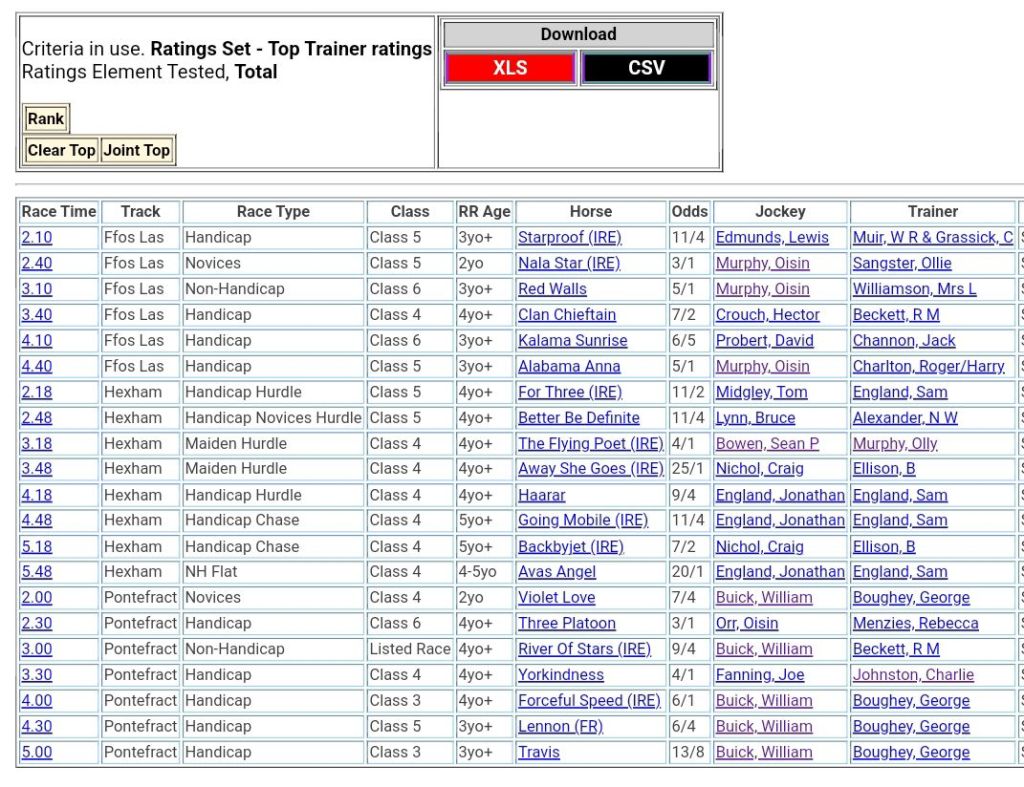Screen dimensions: 1024x787
Task: Open horse Starproof (IRE) link
Action: tap(569, 238)
